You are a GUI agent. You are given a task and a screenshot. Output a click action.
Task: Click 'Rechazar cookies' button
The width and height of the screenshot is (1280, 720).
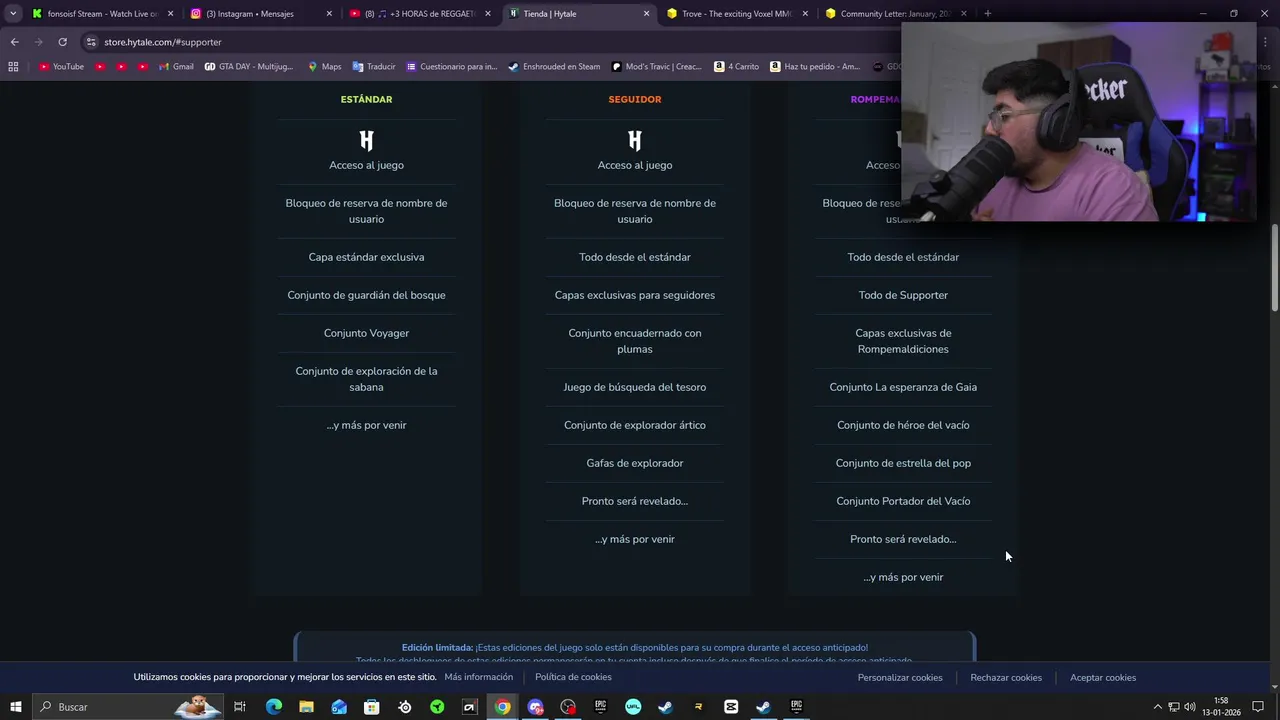tap(1006, 677)
